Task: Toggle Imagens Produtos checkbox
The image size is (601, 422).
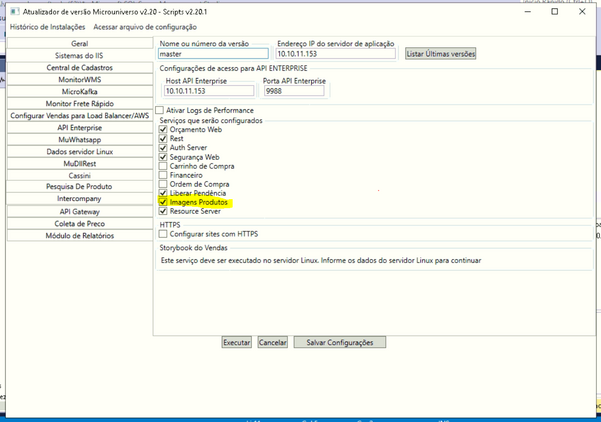Action: click(x=164, y=202)
